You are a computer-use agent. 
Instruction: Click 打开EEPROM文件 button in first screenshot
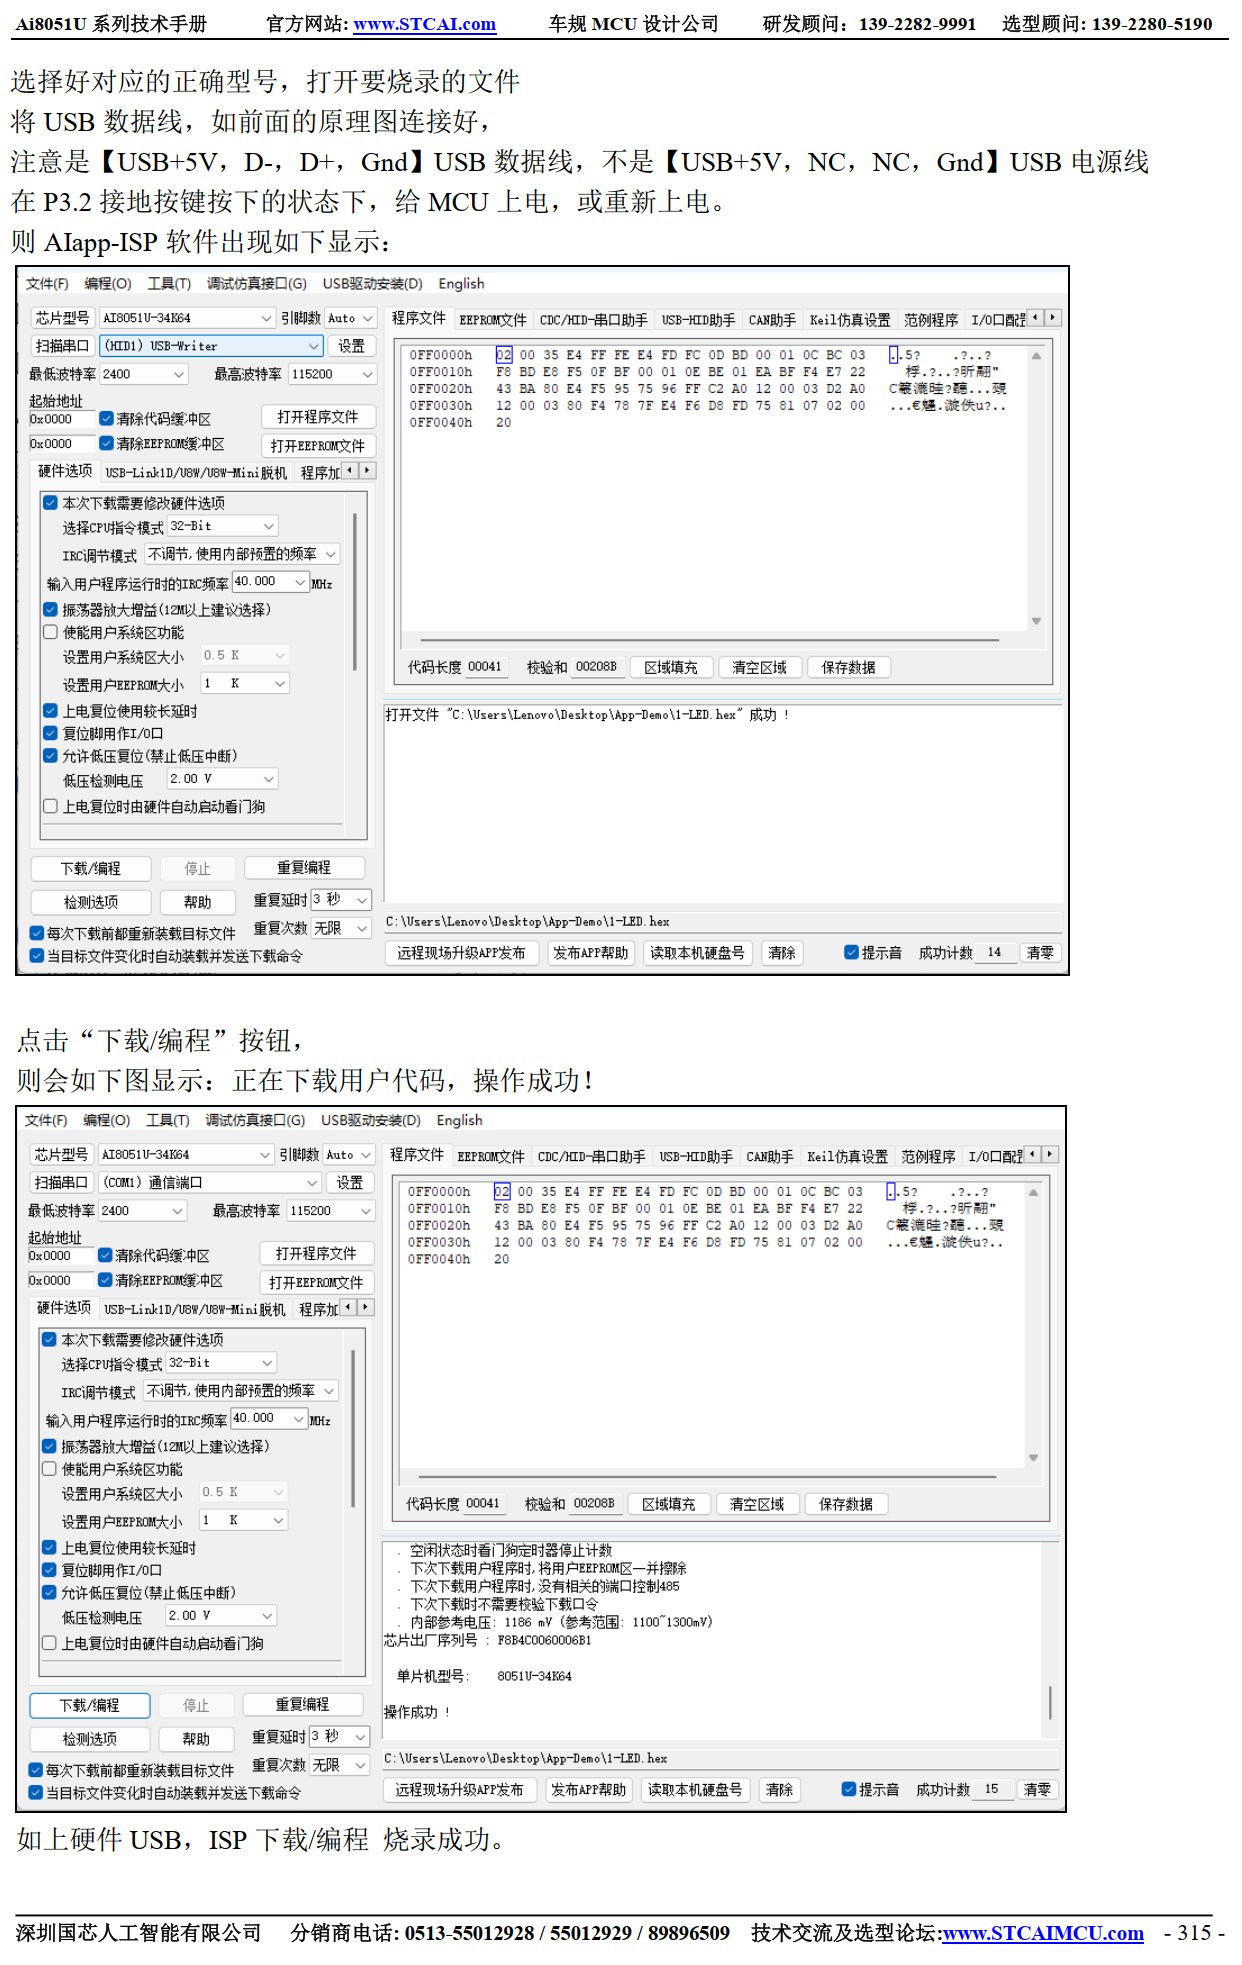coord(318,446)
